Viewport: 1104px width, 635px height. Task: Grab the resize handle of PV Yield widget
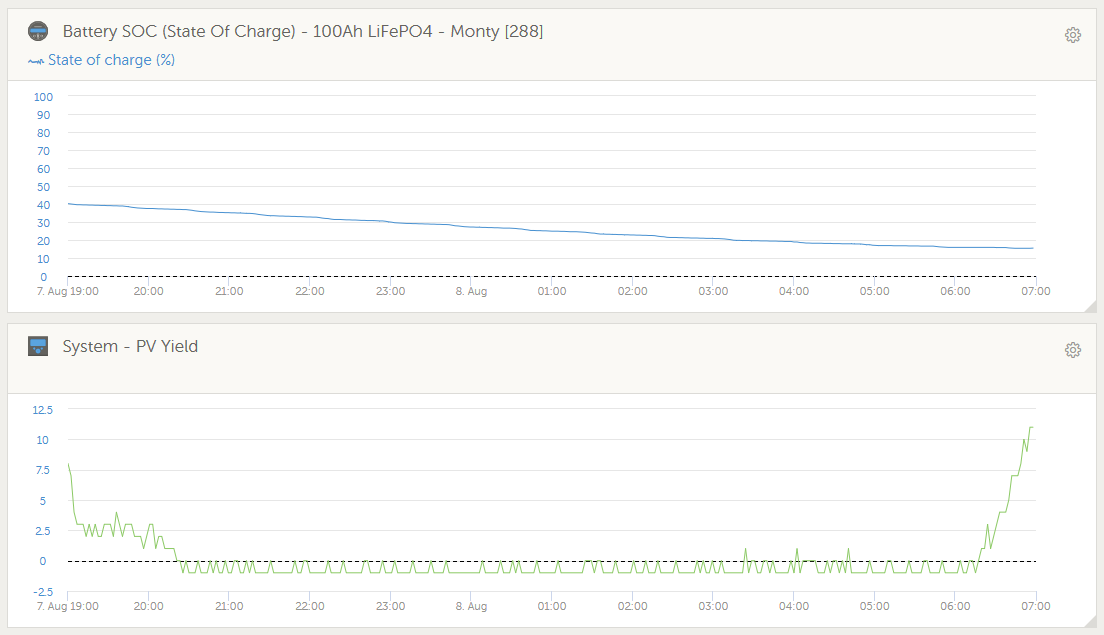pos(1090,621)
